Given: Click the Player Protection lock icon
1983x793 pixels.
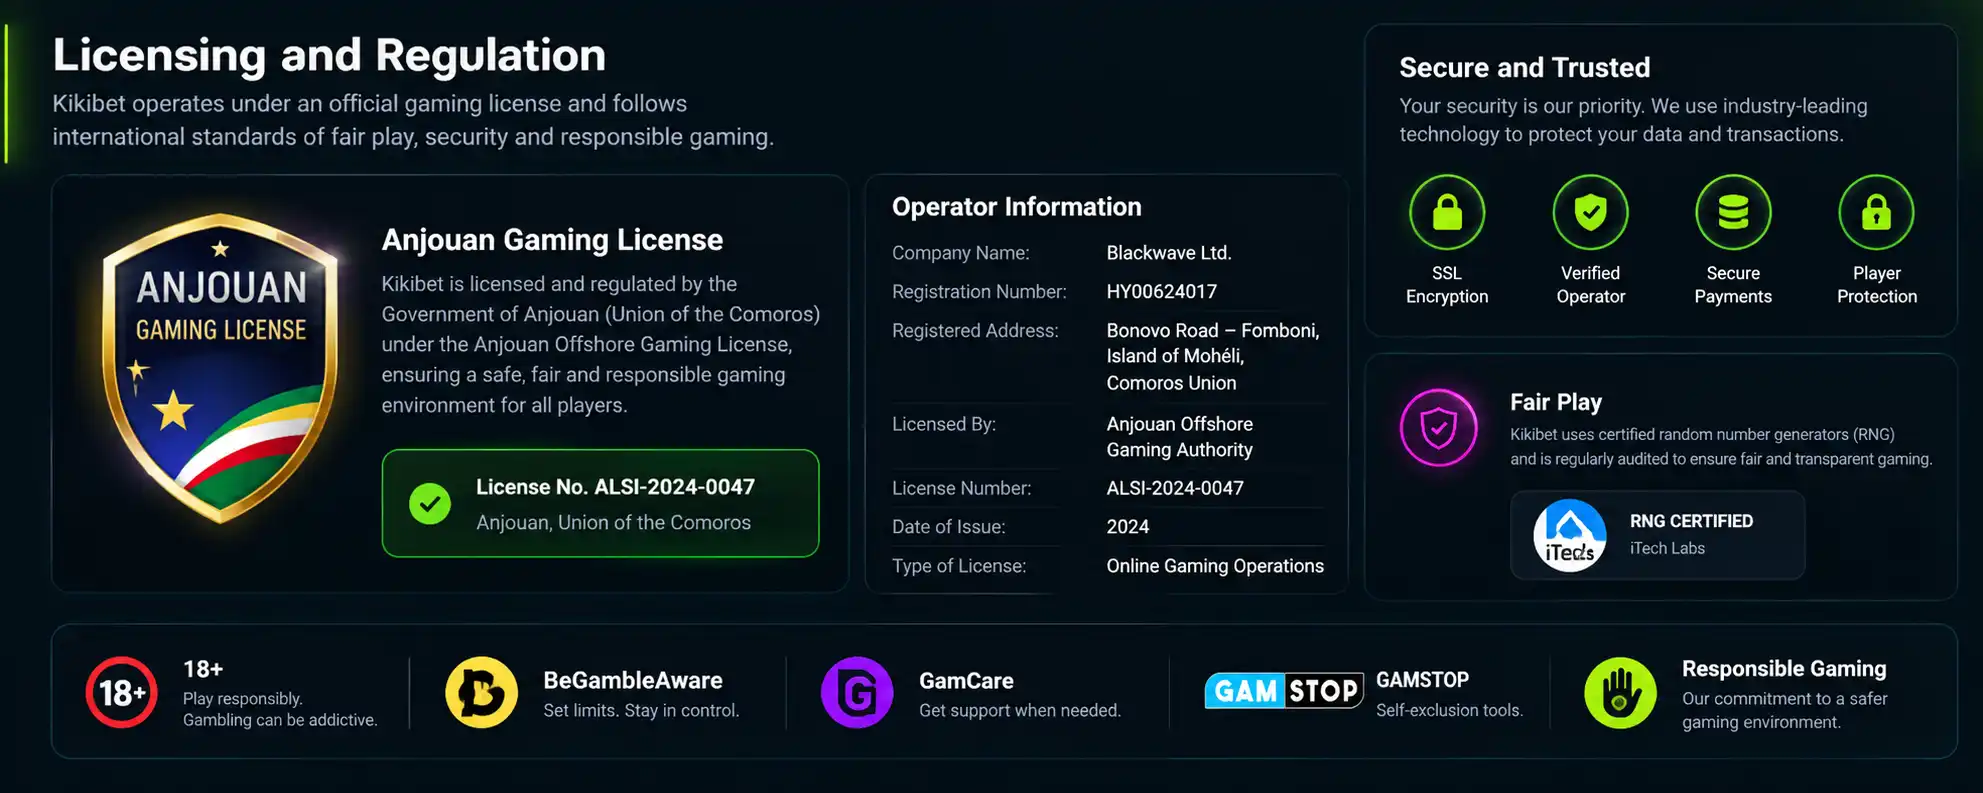Looking at the screenshot, I should pyautogui.click(x=1876, y=212).
